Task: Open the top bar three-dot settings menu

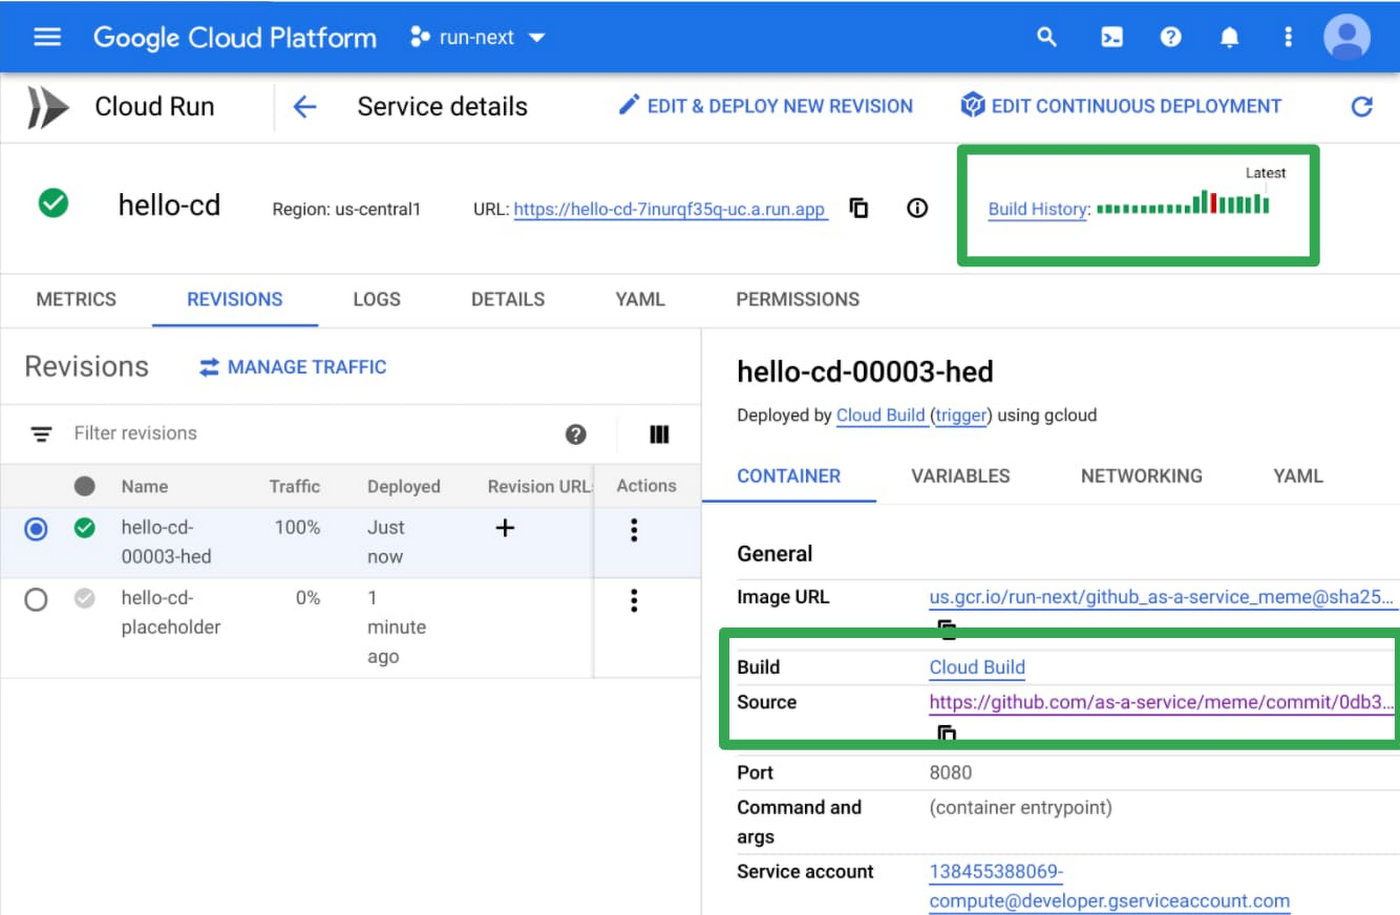Action: (x=1288, y=37)
